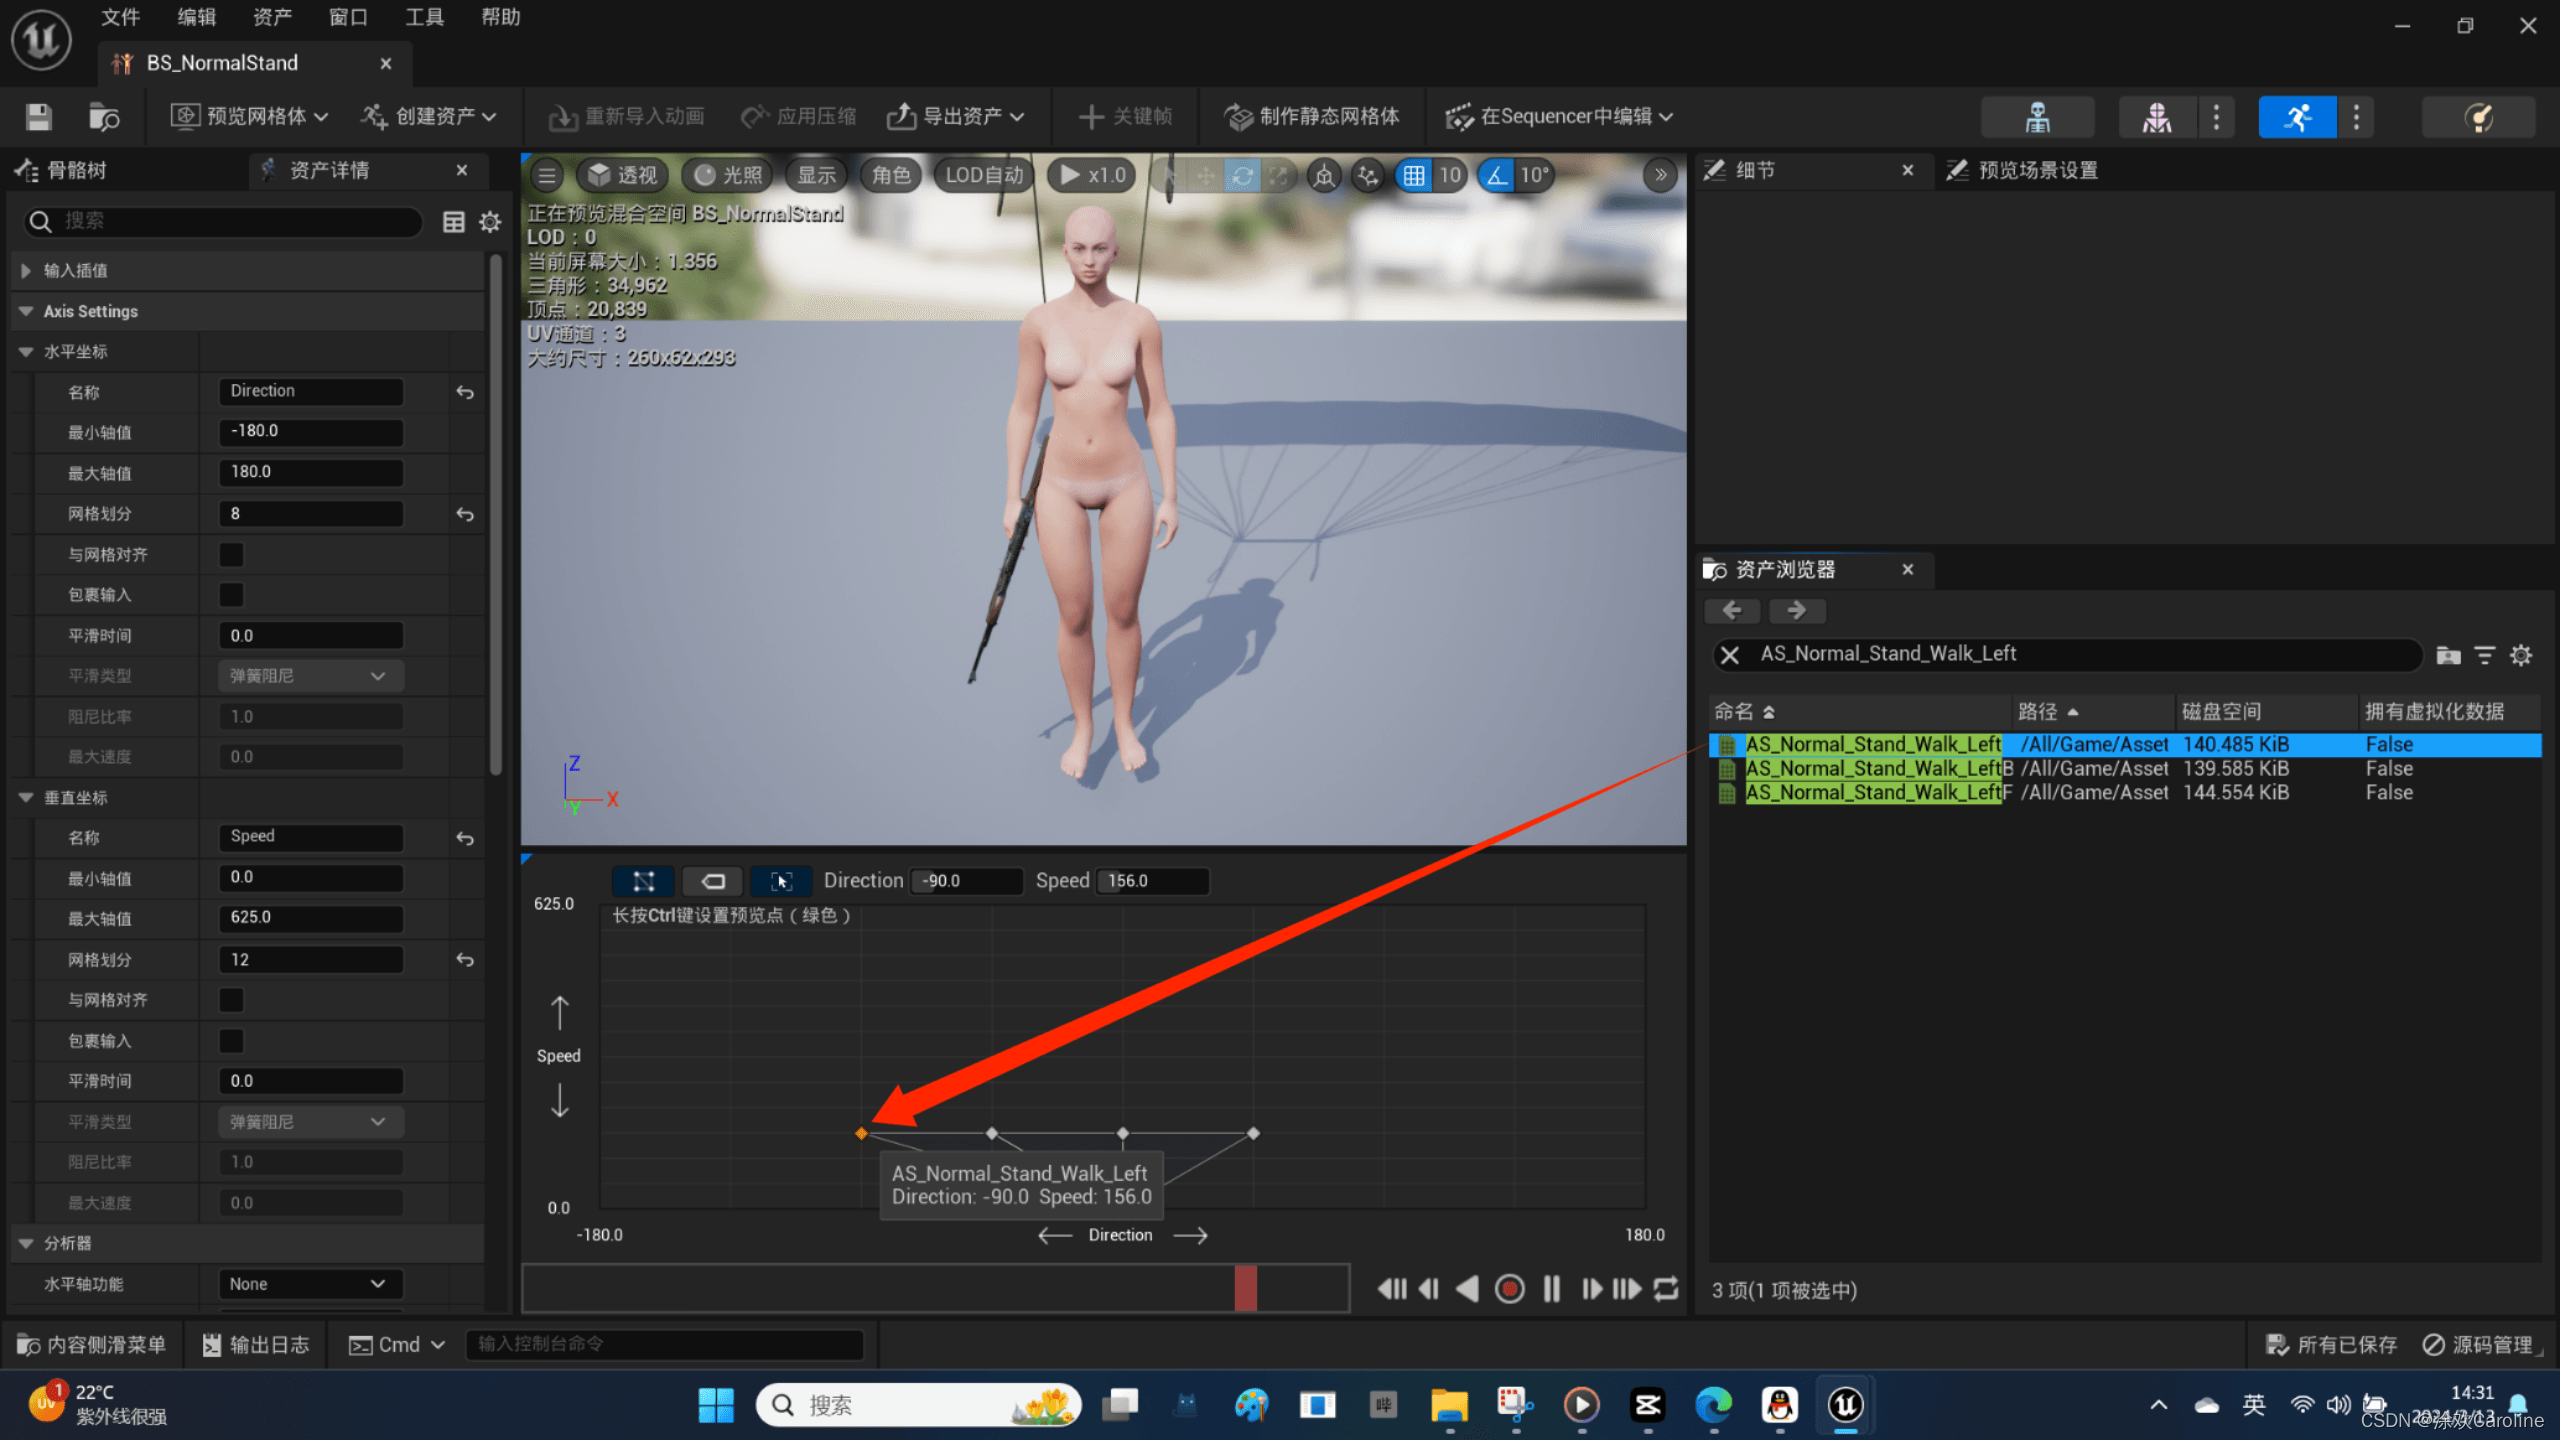Click the save asset floppy disk icon
Viewport: 2560px width, 1440px height.
[x=38, y=117]
